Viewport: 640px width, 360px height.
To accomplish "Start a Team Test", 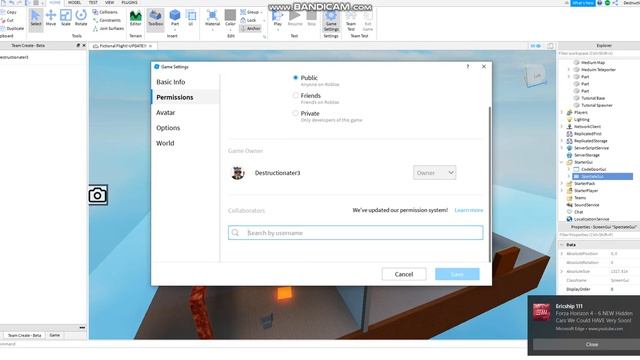I will (x=351, y=20).
